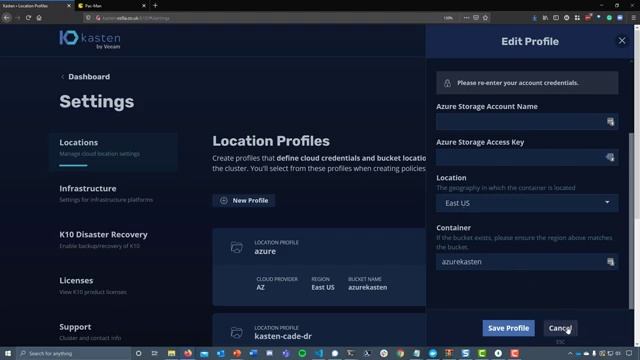
Task: Open Firefox from the taskbar
Action: coord(188,353)
